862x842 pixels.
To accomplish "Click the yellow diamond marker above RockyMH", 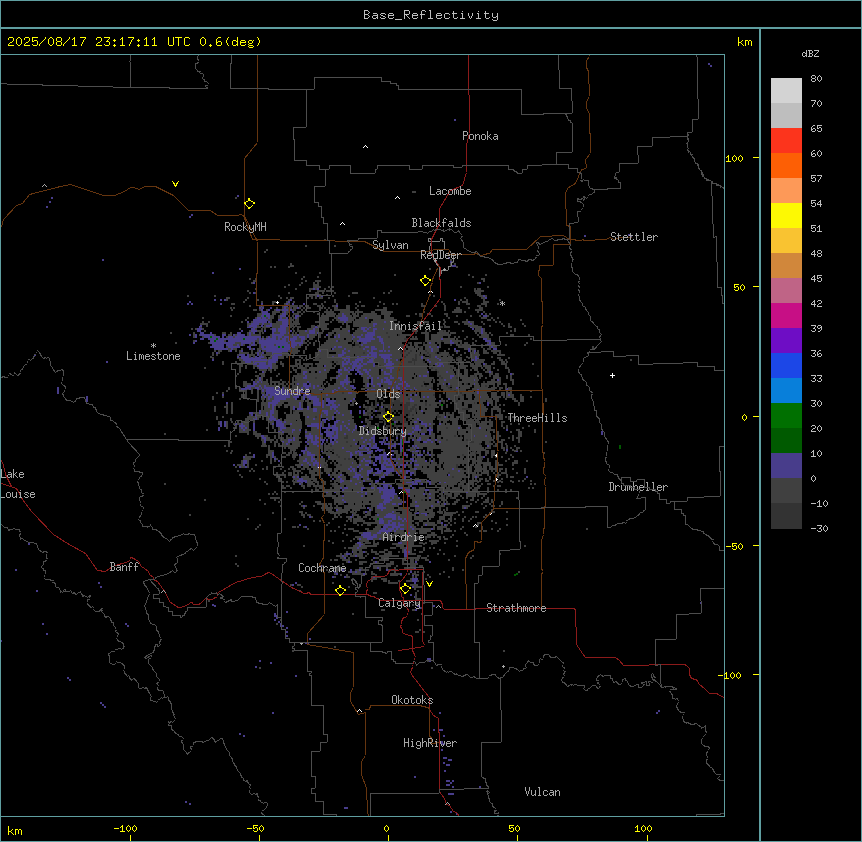I will pos(249,204).
